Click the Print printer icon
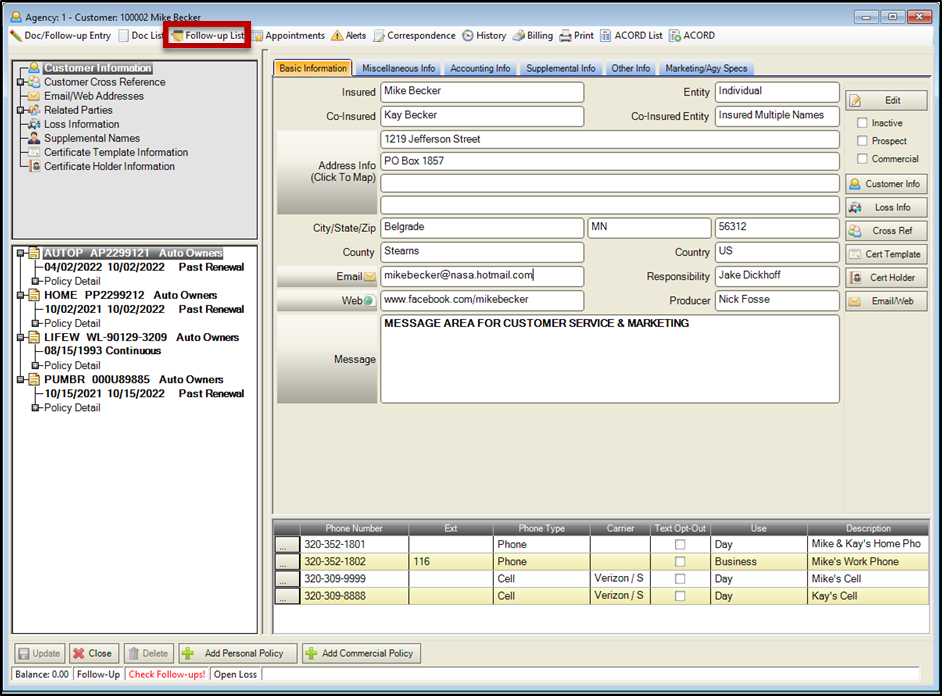Image resolution: width=942 pixels, height=696 pixels. [565, 36]
